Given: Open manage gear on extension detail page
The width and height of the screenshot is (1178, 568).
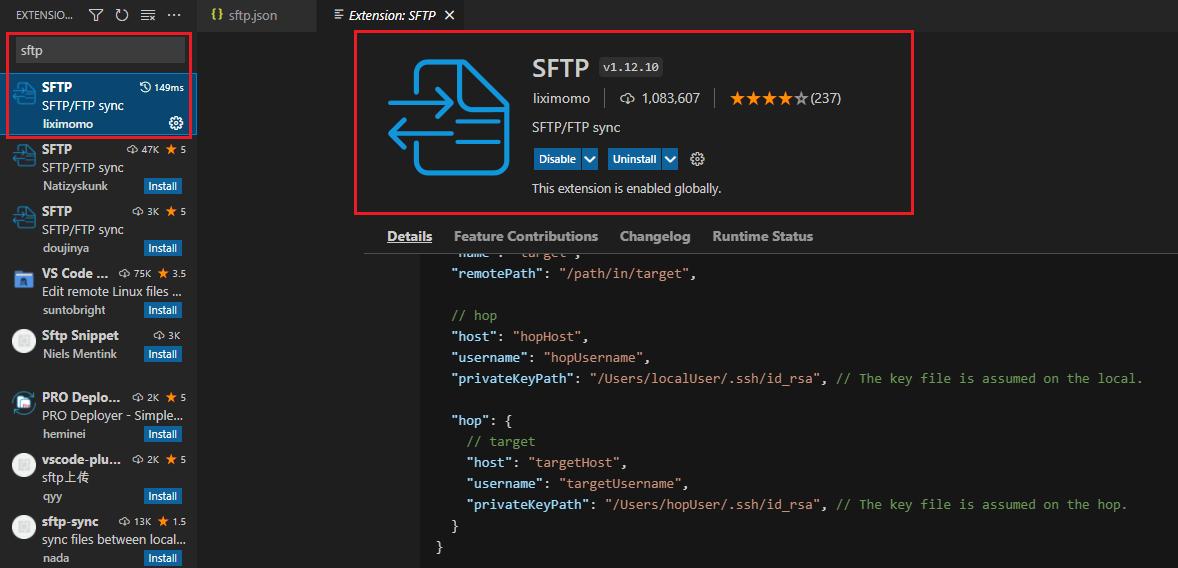Looking at the screenshot, I should 697,159.
